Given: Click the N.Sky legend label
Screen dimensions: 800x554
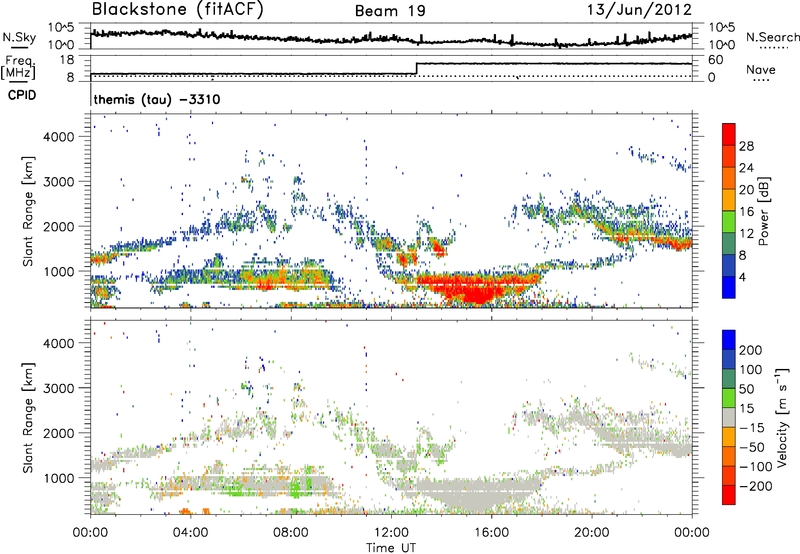Looking at the screenshot, I should pos(19,37).
